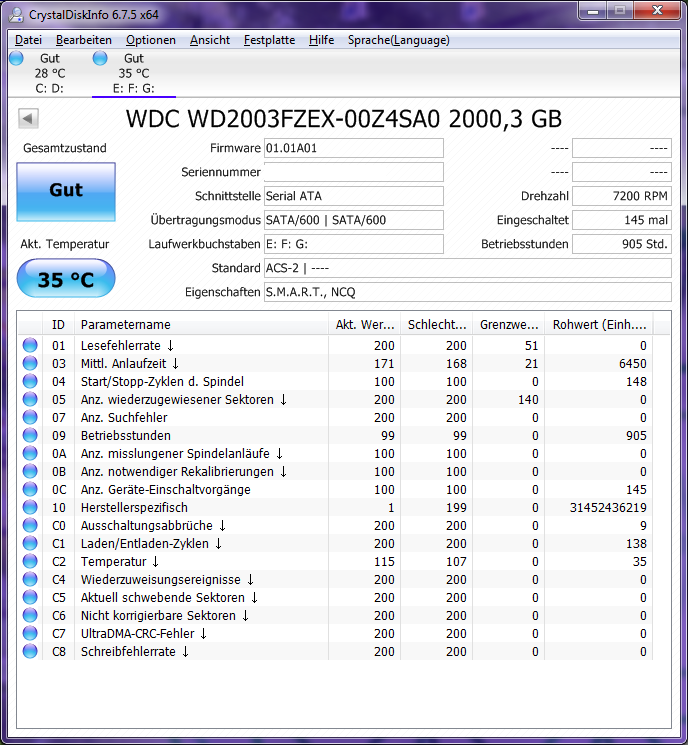Click the Rohwert column header
Viewport: 688px width, 745px height.
coord(599,325)
